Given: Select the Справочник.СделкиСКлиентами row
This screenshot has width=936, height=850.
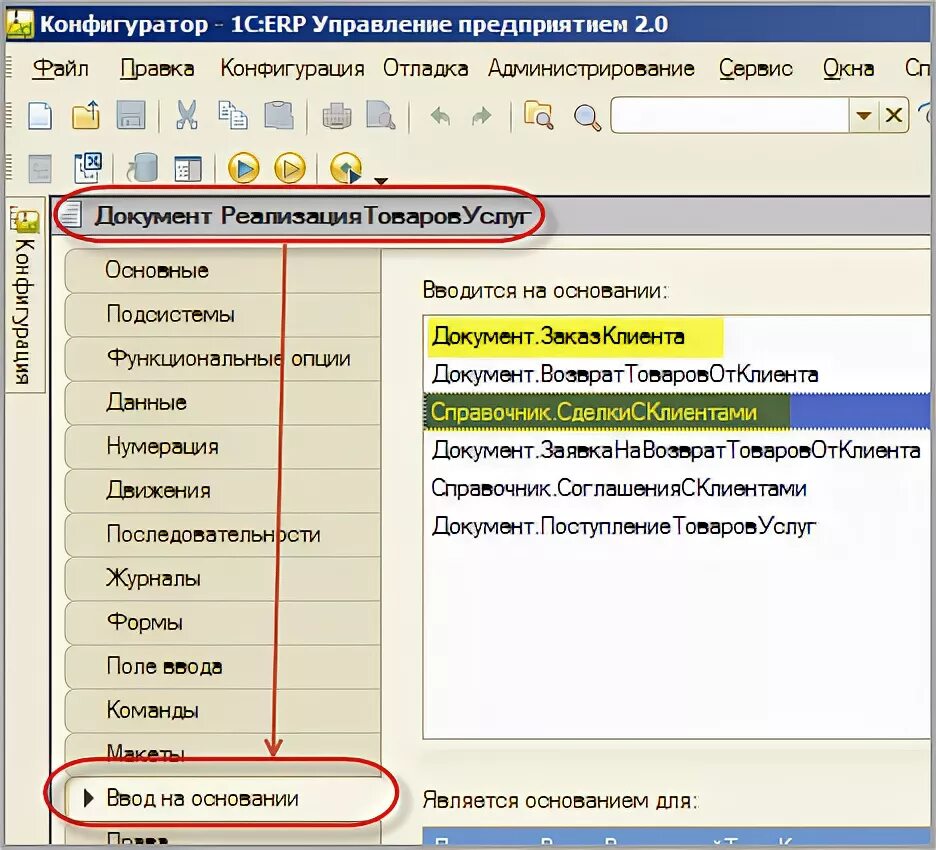Looking at the screenshot, I should pos(676,412).
